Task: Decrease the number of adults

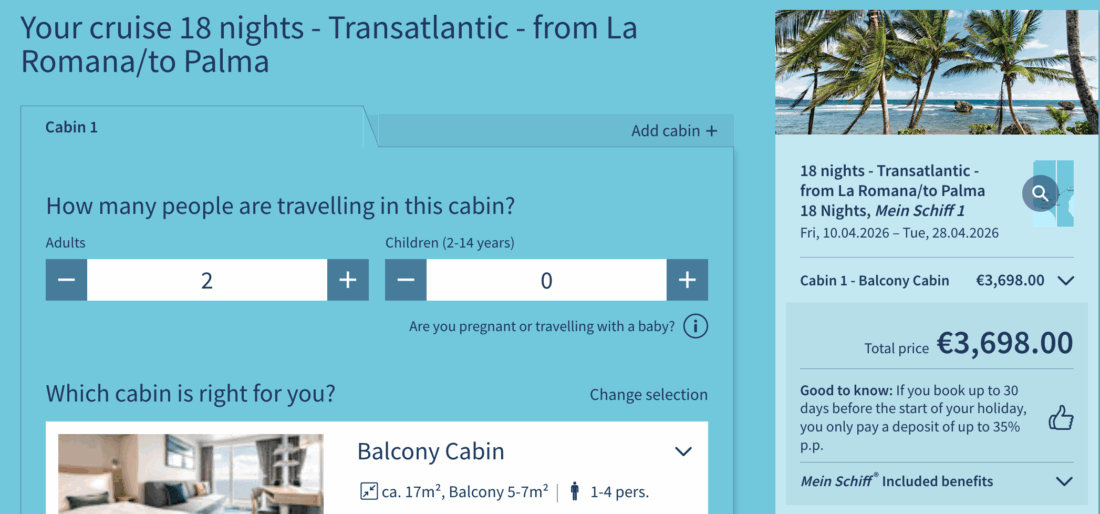Action: click(66, 280)
